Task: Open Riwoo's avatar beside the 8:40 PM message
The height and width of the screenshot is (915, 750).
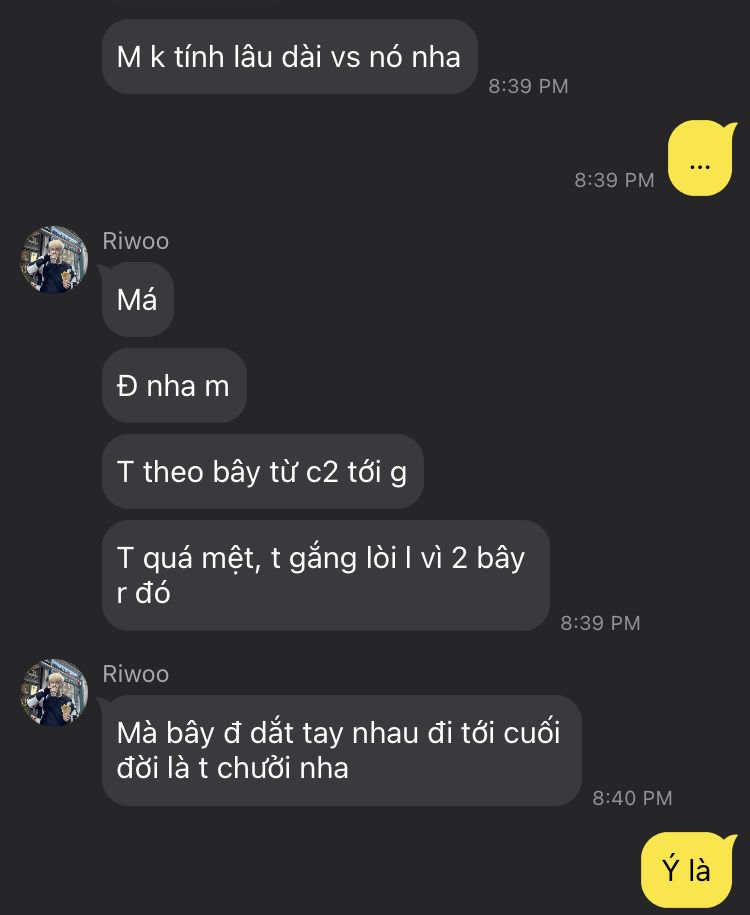Action: [54, 693]
